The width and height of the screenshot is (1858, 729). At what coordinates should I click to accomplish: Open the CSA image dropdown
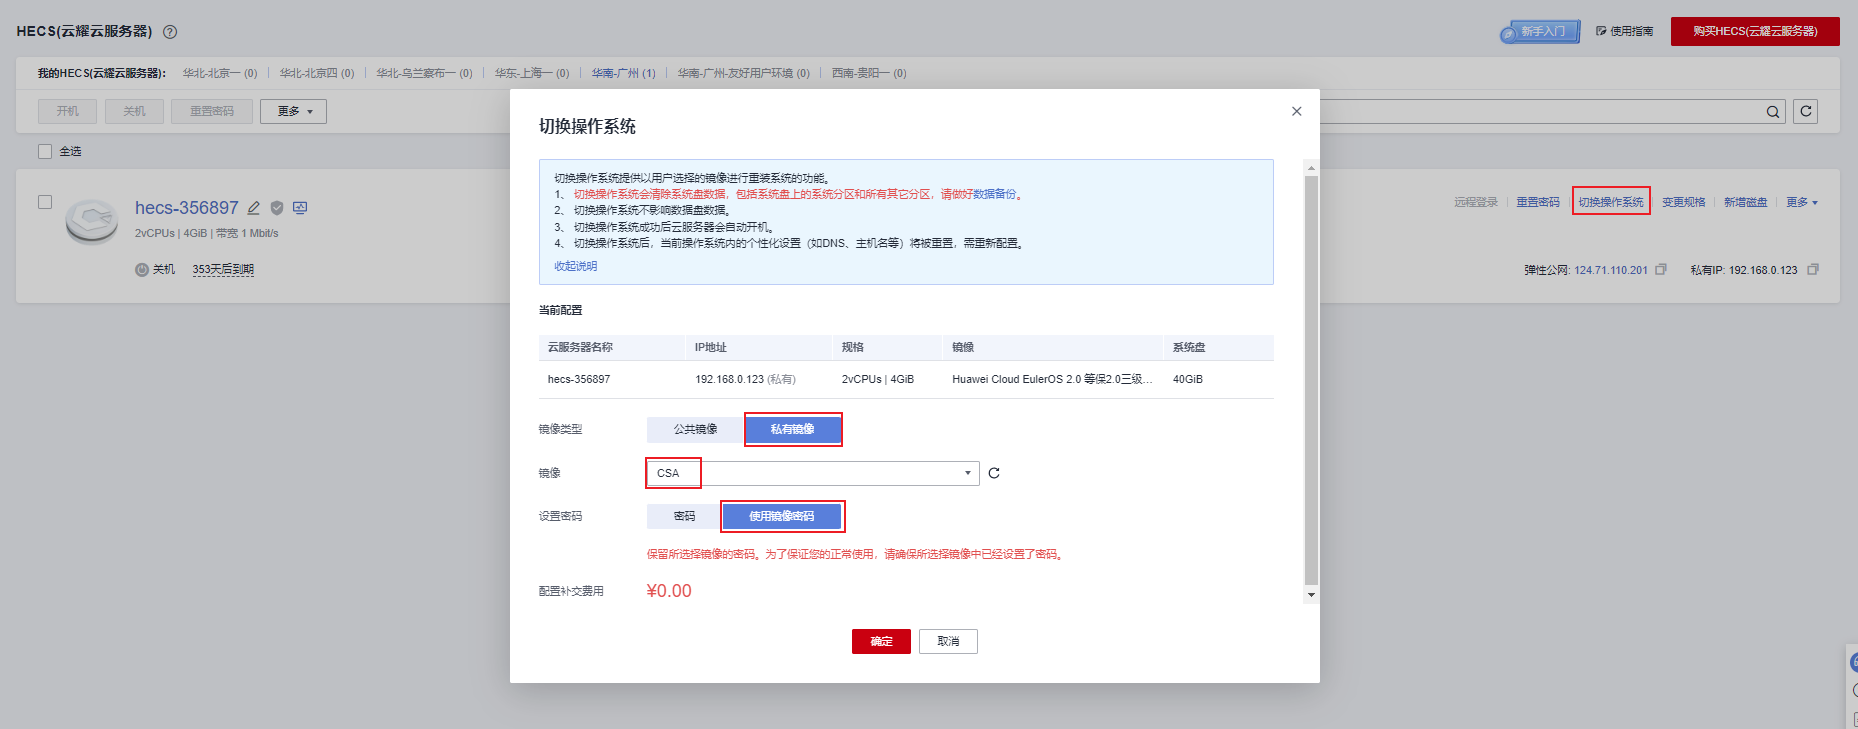click(x=813, y=473)
